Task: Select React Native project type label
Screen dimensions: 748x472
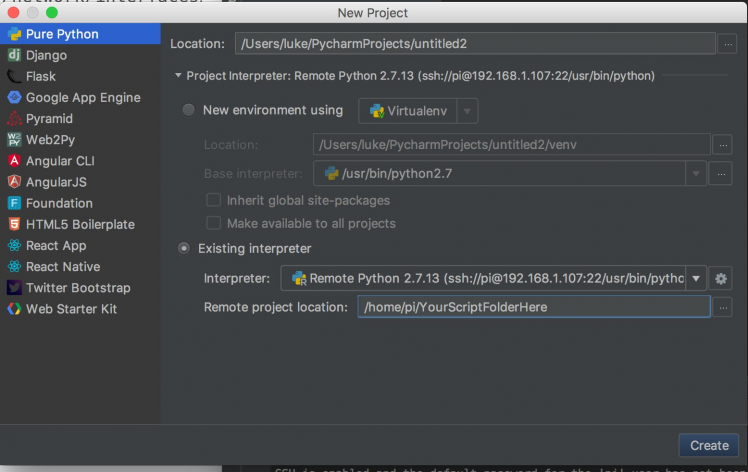Action: (63, 267)
